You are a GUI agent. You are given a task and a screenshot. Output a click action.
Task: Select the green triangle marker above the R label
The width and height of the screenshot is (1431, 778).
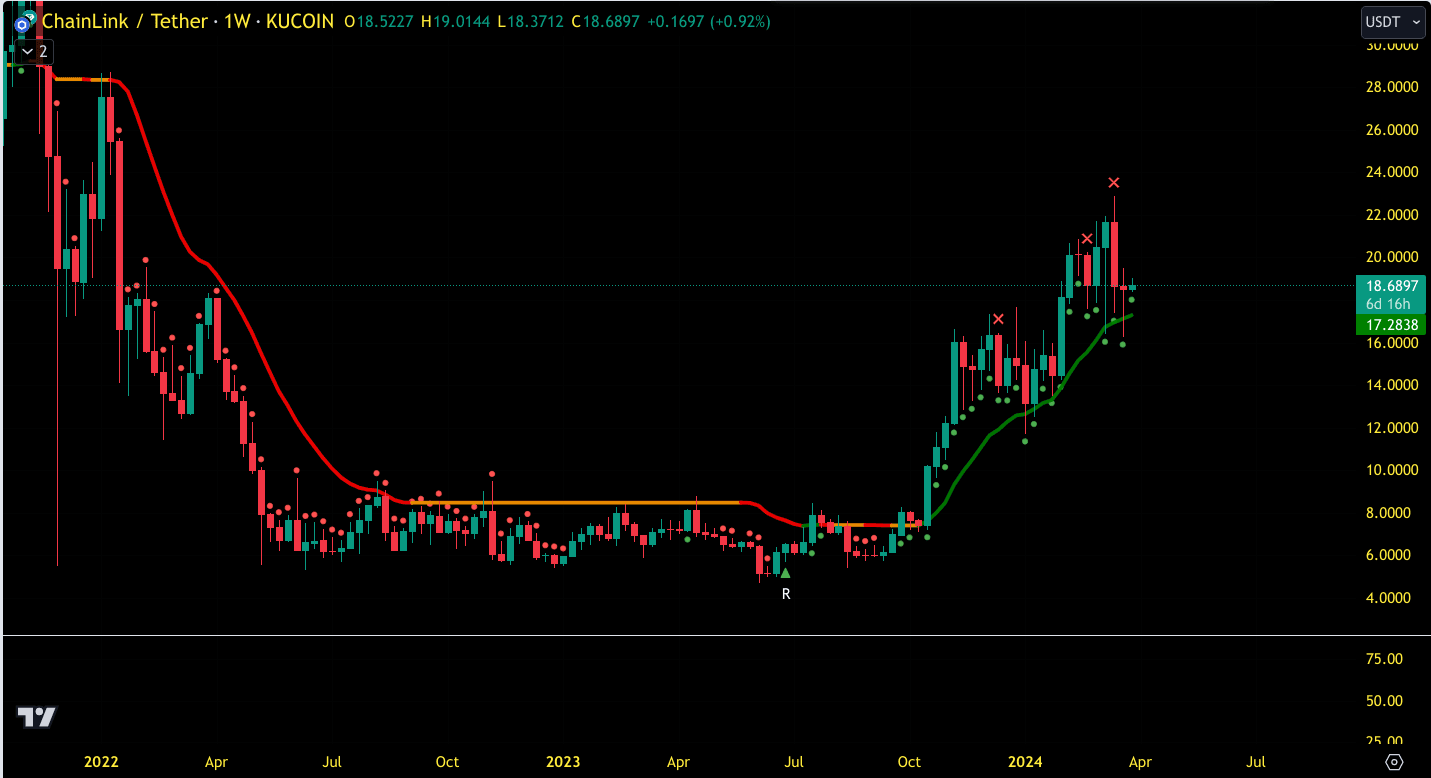[x=786, y=573]
